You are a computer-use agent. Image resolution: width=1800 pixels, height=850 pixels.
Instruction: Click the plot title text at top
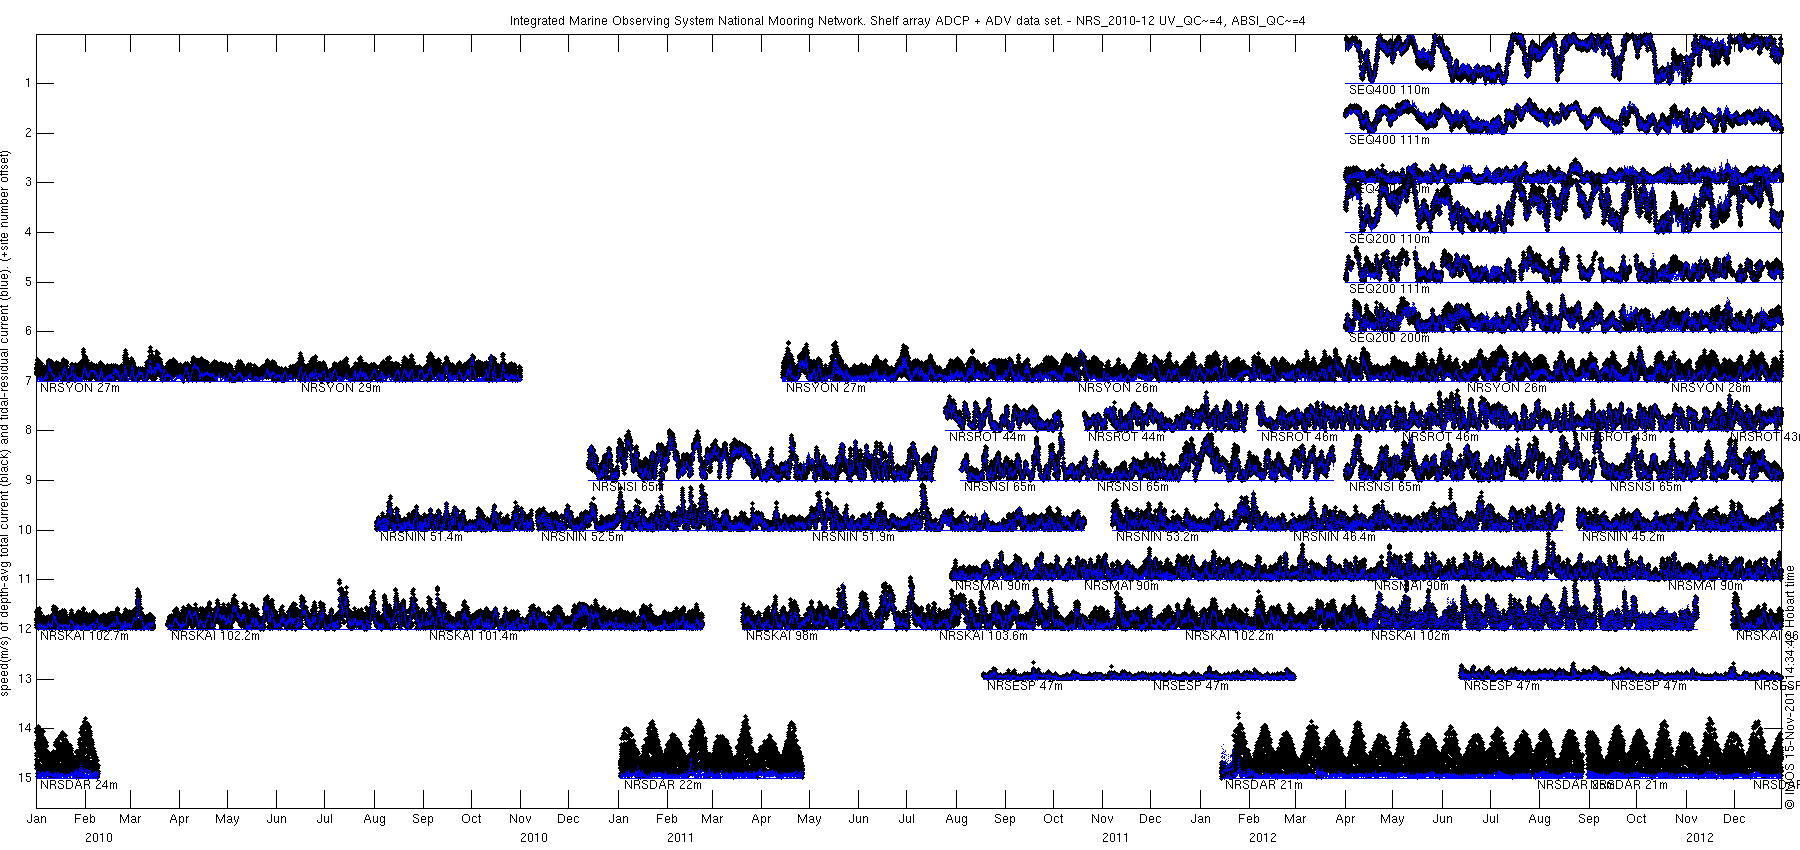907,20
